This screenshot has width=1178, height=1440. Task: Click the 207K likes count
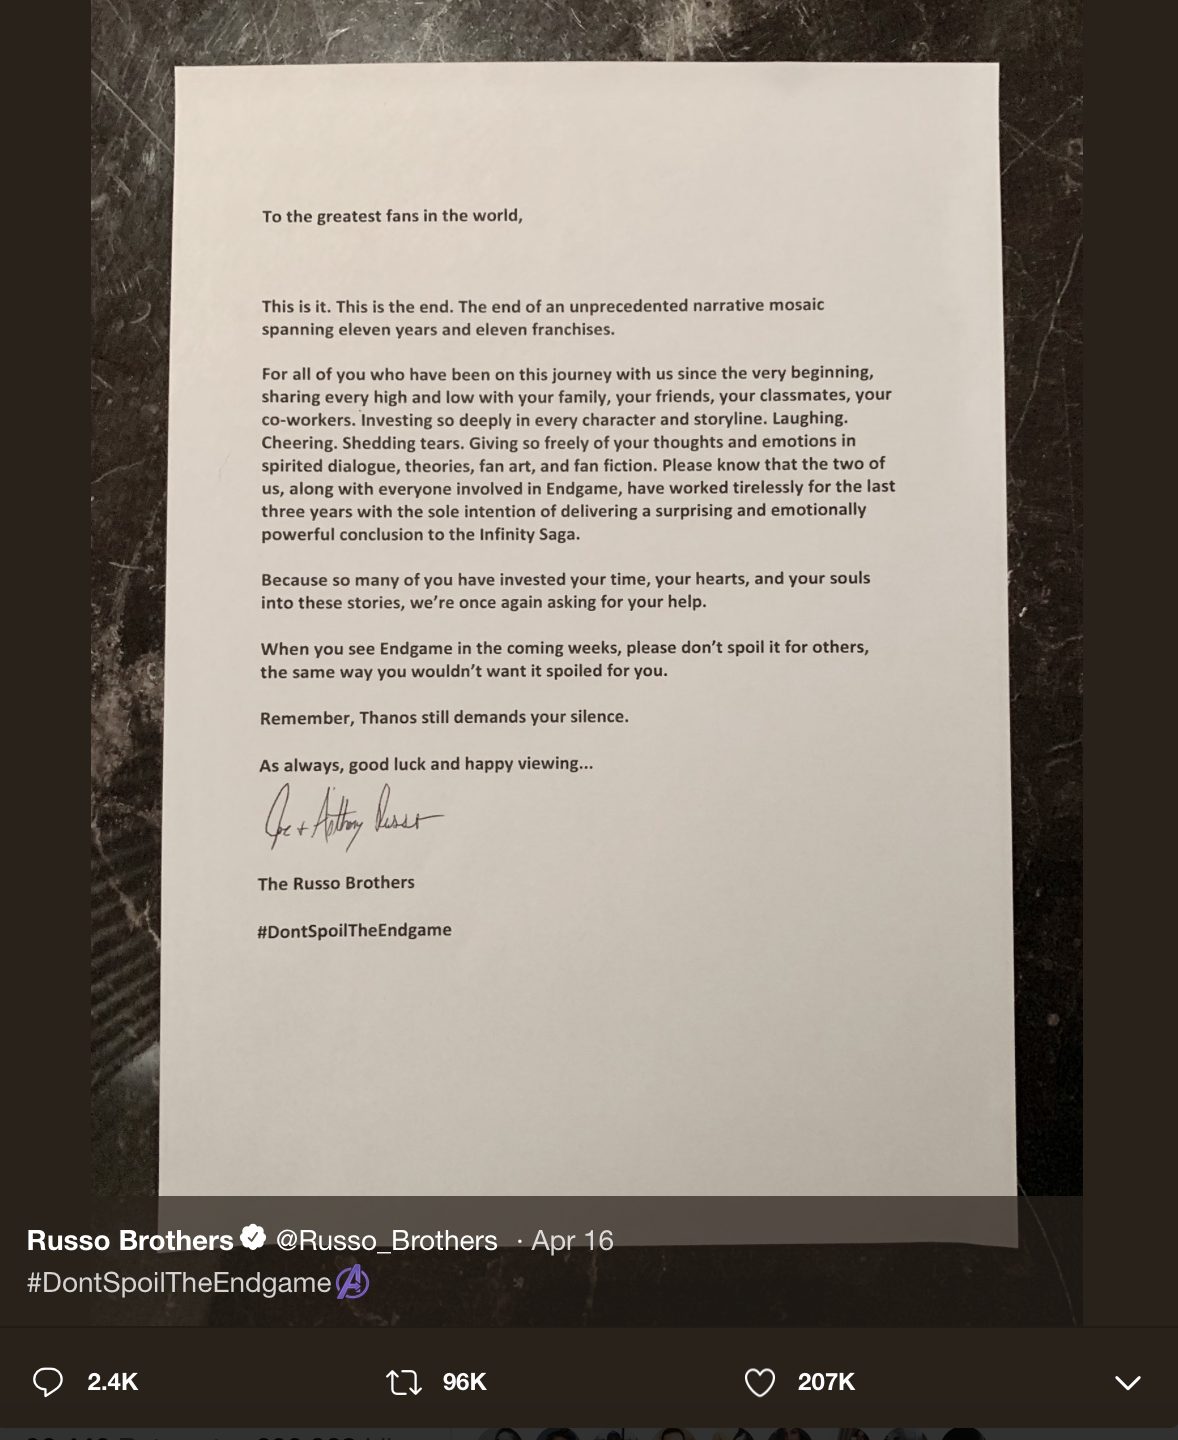pos(826,1382)
